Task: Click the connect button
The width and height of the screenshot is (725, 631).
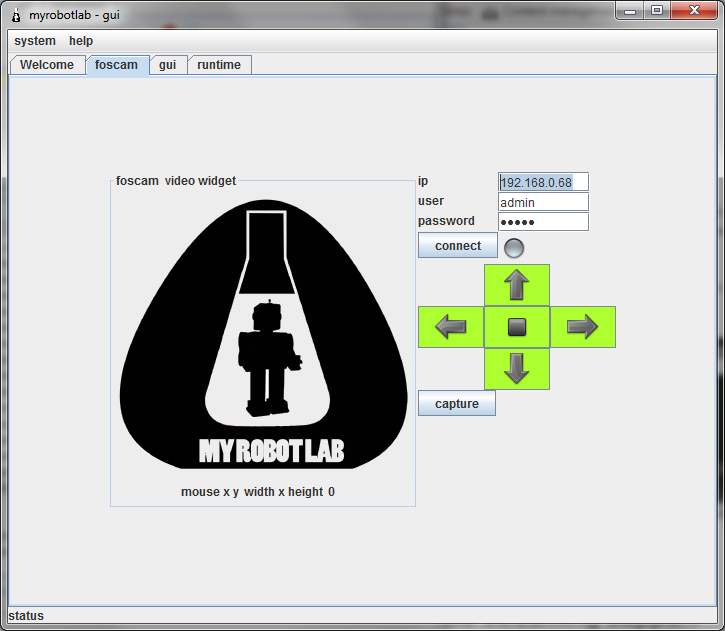Action: pos(458,245)
